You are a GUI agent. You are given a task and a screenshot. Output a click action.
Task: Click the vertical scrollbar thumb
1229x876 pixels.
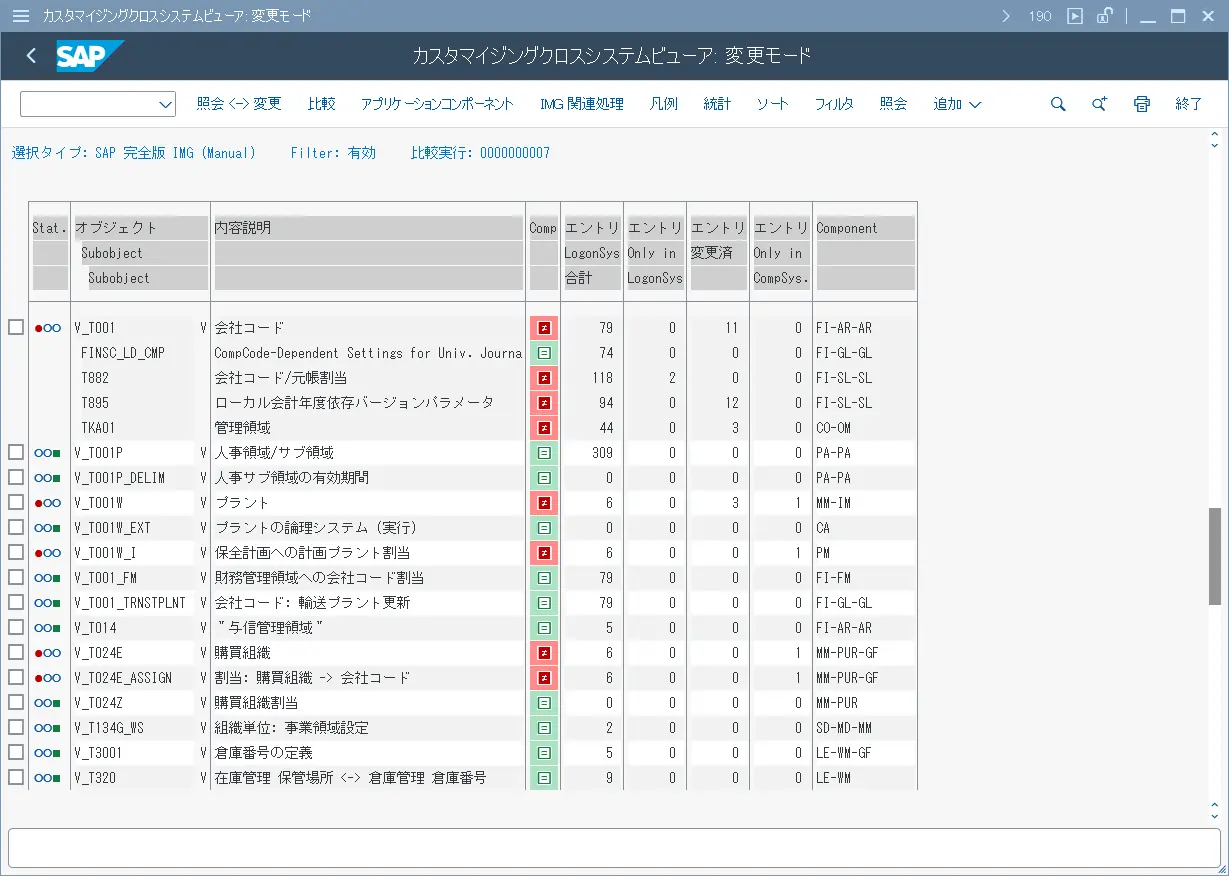click(1215, 556)
